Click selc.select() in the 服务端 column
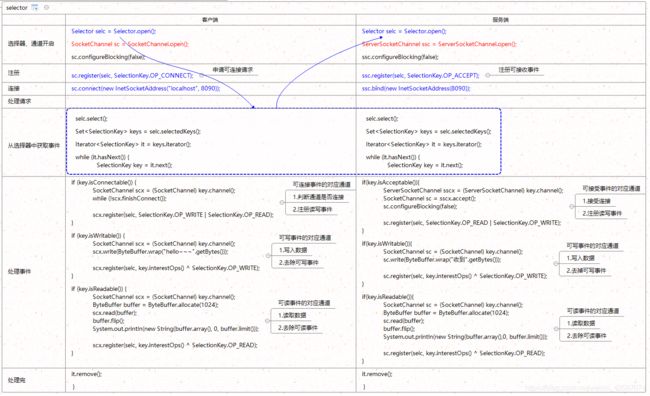 pyautogui.click(x=382, y=119)
